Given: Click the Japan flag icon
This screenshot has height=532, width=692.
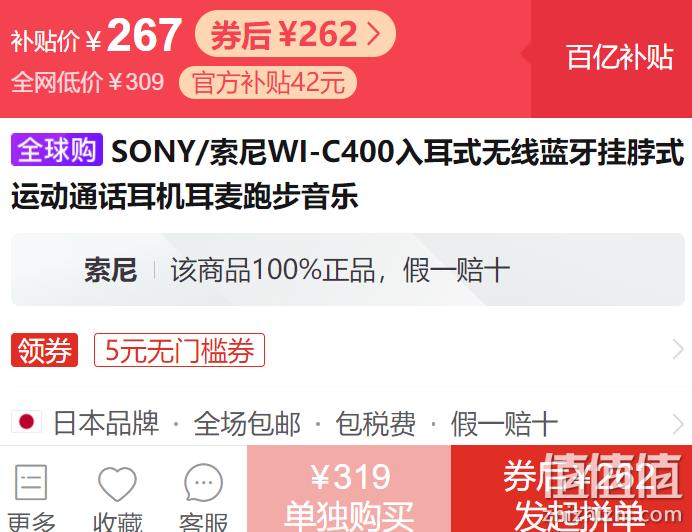Looking at the screenshot, I should click(26, 422).
